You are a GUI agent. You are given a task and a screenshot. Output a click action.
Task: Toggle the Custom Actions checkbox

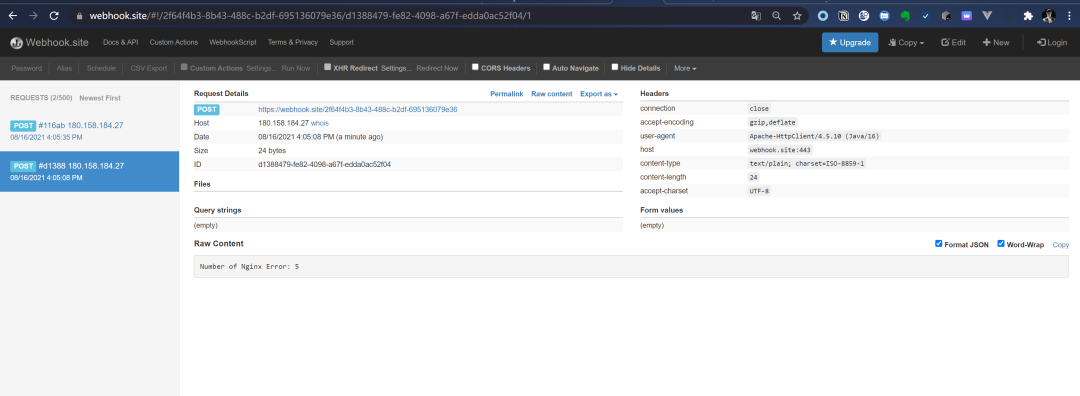pos(185,67)
